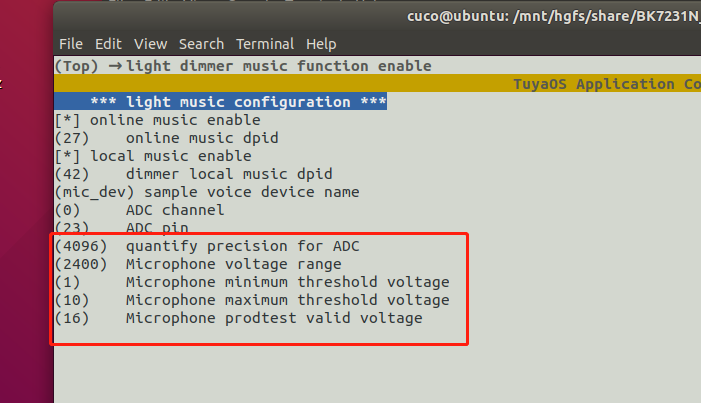The image size is (701, 403).
Task: Open the Search menu
Action: coord(201,44)
